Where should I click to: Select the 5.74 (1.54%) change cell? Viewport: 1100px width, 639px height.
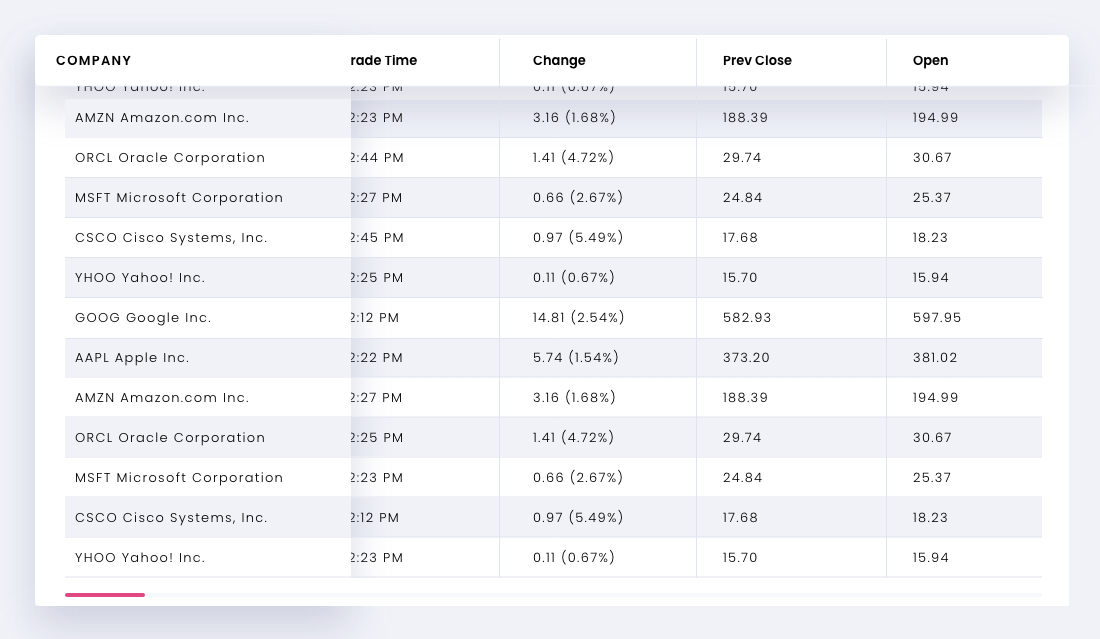[576, 358]
